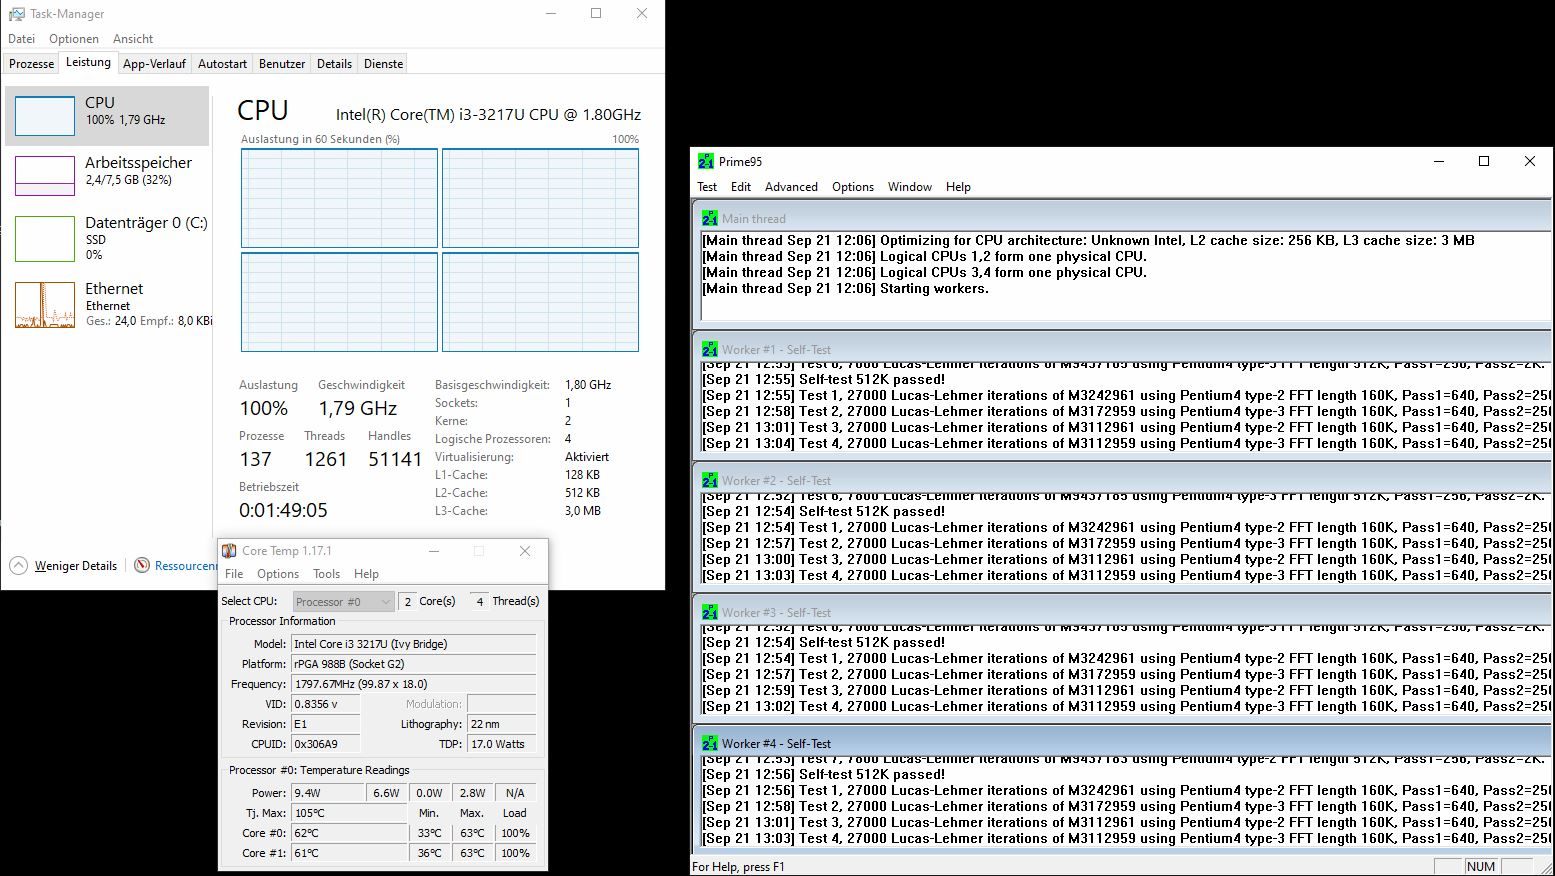Open the Datei menu in Task-Manager
Screen dimensions: 1555x876
click(21, 39)
